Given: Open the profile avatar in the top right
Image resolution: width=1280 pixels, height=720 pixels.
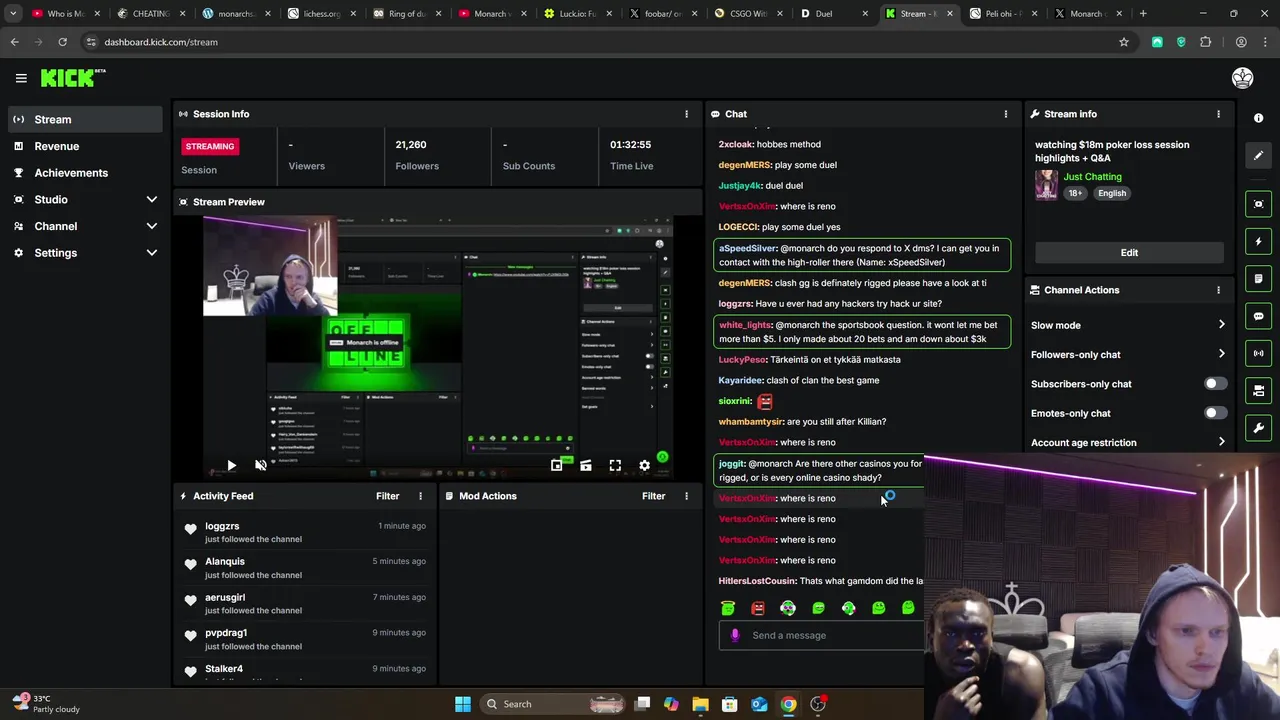Looking at the screenshot, I should point(1242,78).
